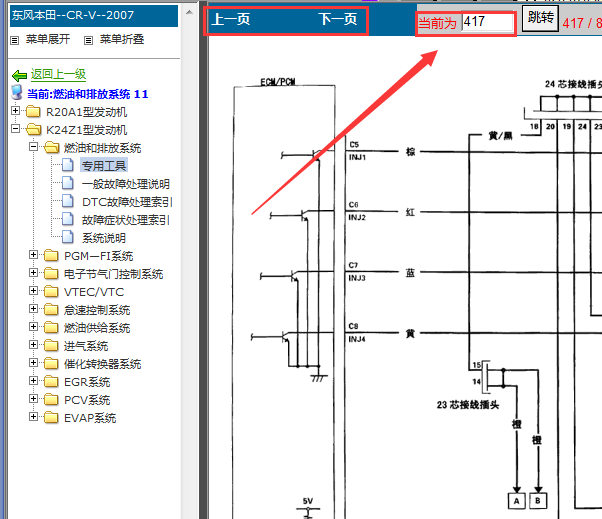
Task: Click 菜单折叠 to collapse menu
Action: (x=122, y=39)
